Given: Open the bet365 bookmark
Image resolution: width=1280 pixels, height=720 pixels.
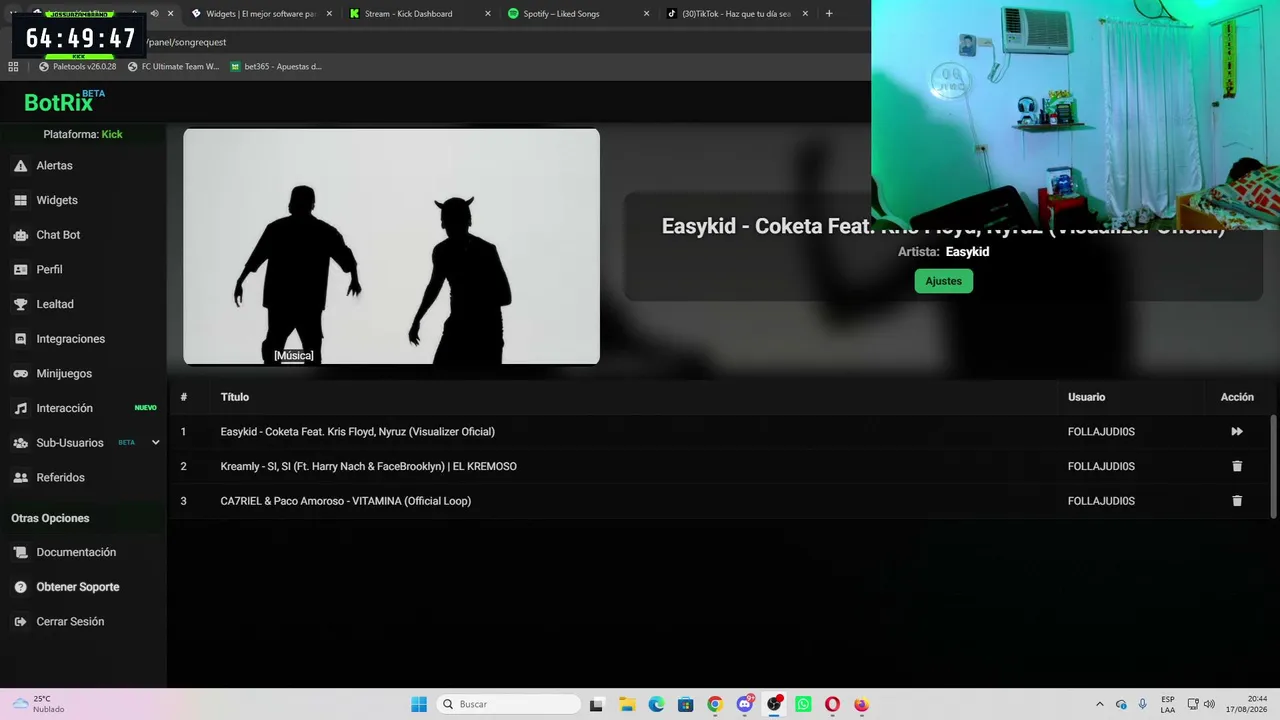Looking at the screenshot, I should pyautogui.click(x=276, y=67).
